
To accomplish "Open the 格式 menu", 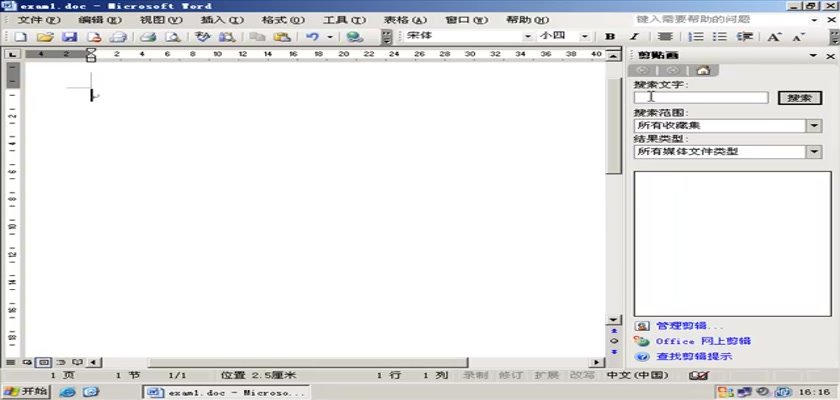I will 283,20.
